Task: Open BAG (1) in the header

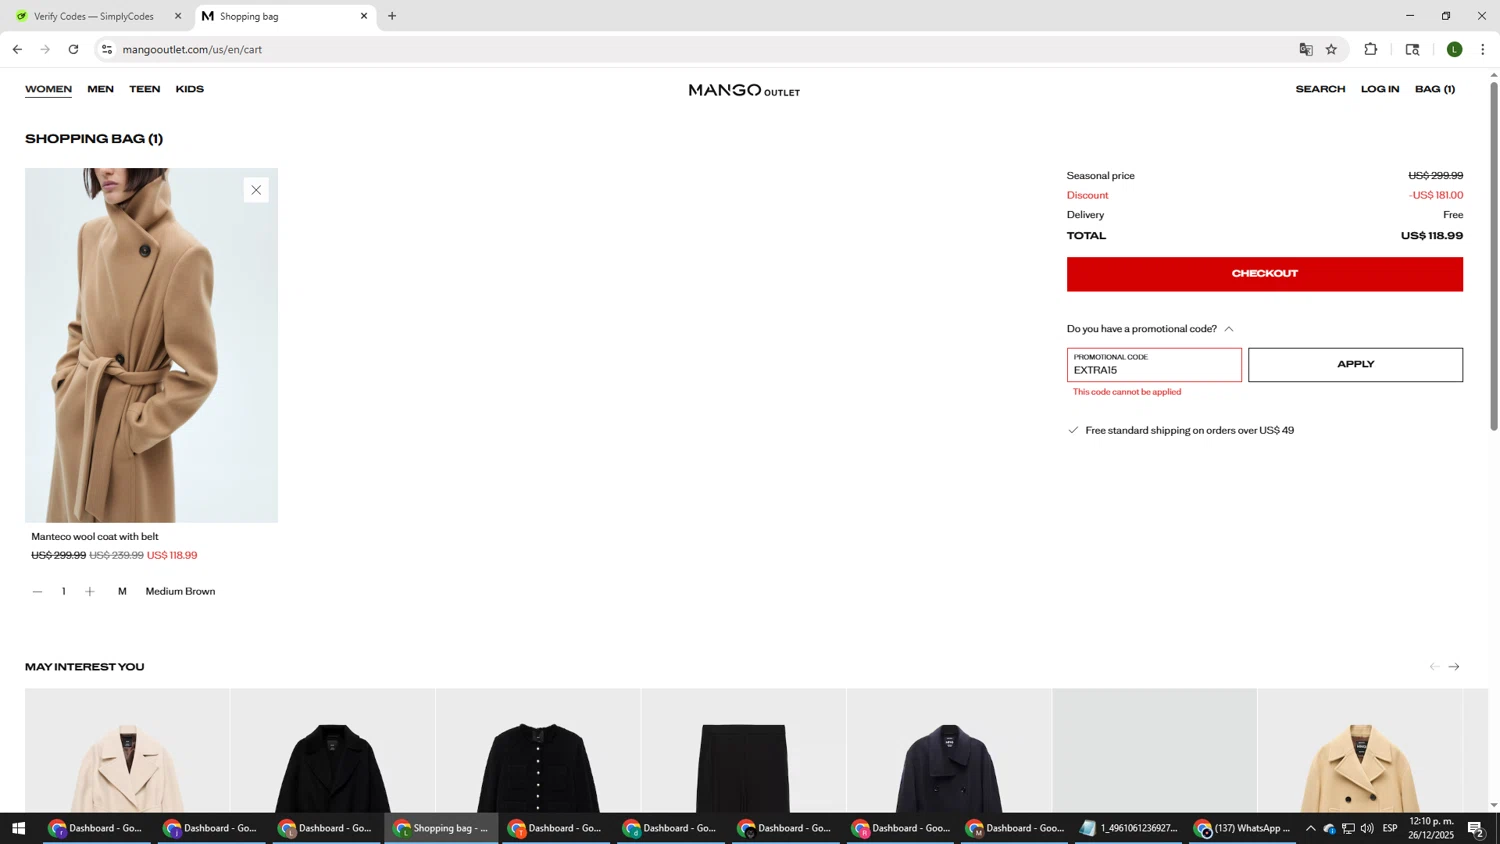Action: [1435, 89]
